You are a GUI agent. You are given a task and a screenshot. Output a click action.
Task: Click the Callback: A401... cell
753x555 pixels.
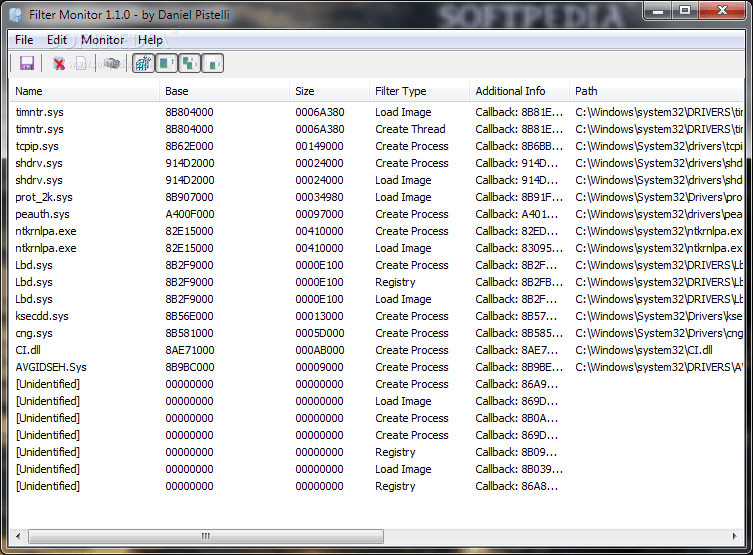[517, 214]
